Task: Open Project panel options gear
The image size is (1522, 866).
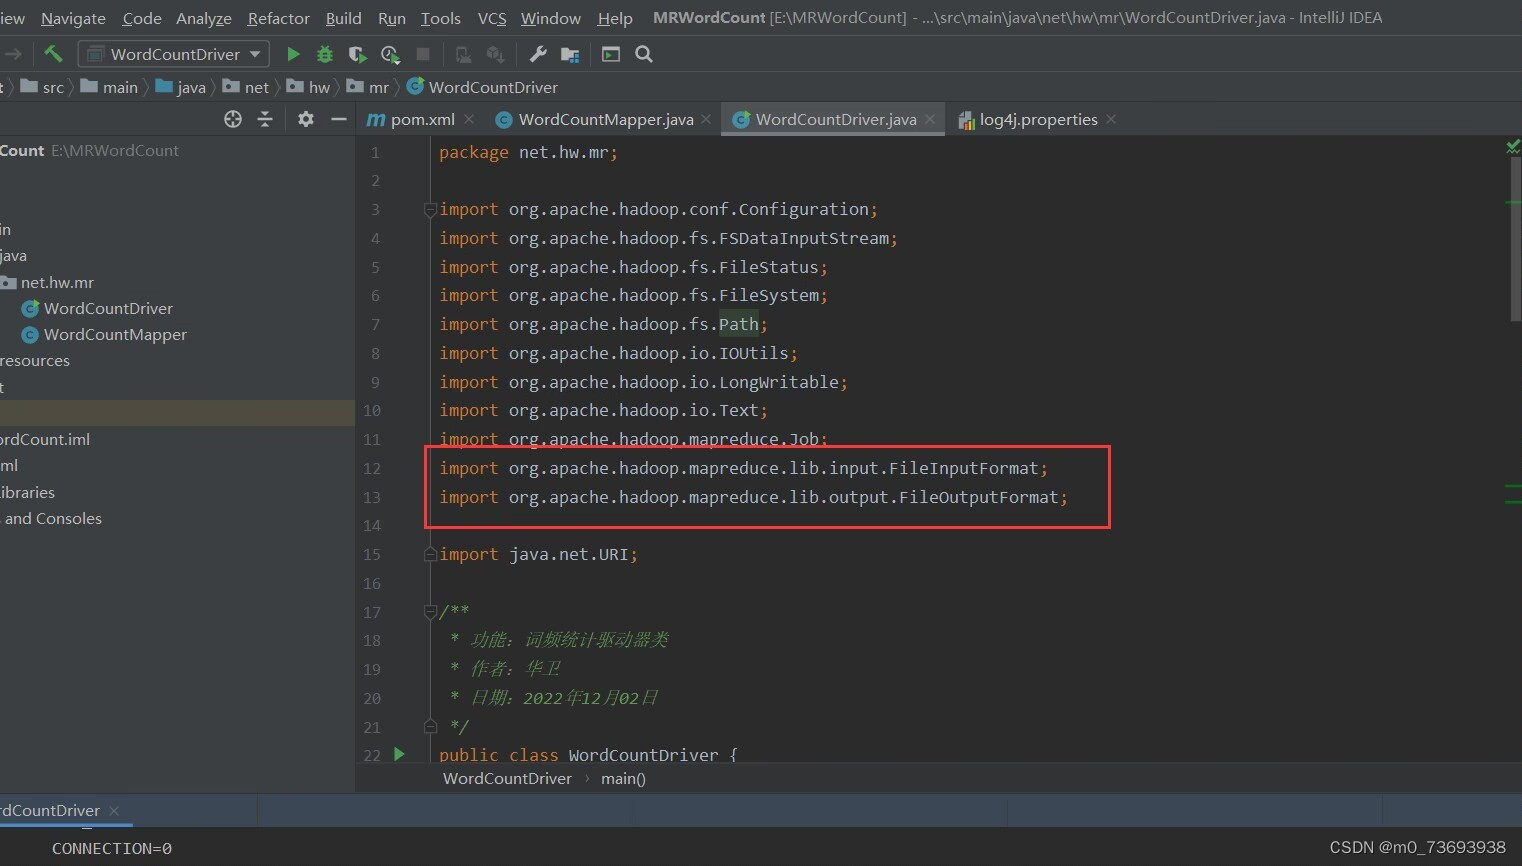Action: [305, 119]
